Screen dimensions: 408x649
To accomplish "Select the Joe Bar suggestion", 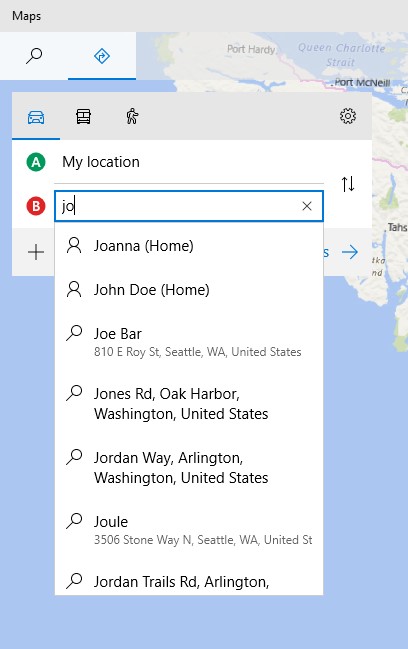I will coord(189,342).
